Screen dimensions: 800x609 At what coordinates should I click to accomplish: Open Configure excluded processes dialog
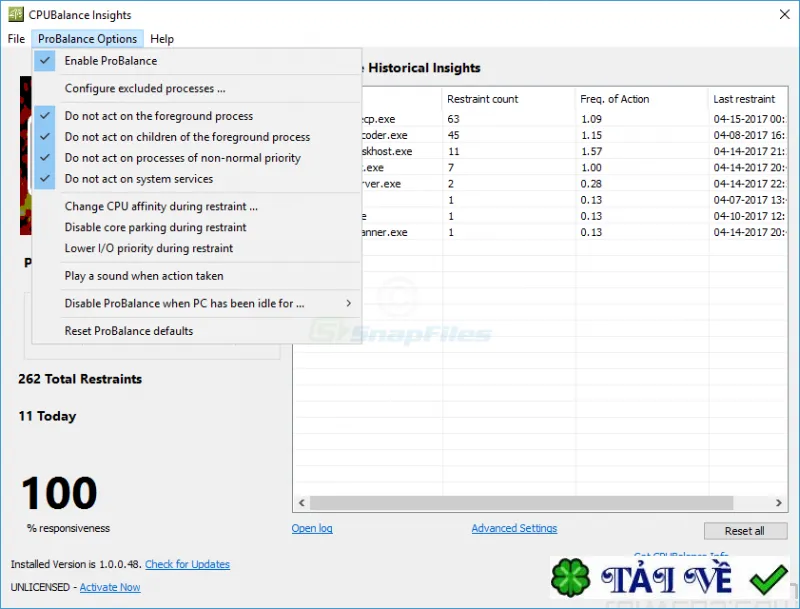[x=196, y=88]
